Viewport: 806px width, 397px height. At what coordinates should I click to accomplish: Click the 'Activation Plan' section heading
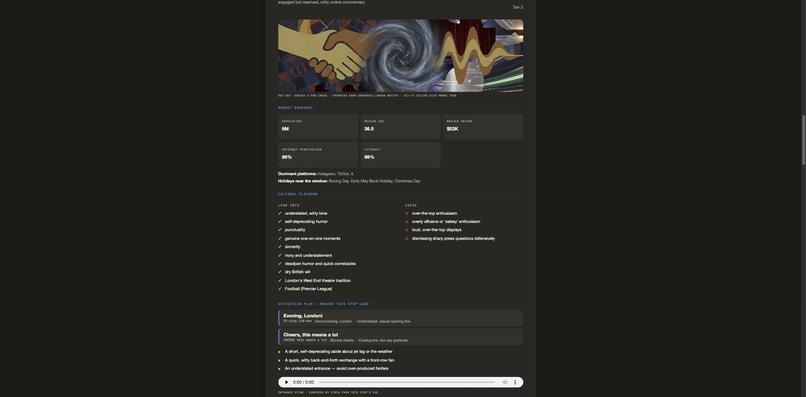click(x=323, y=304)
